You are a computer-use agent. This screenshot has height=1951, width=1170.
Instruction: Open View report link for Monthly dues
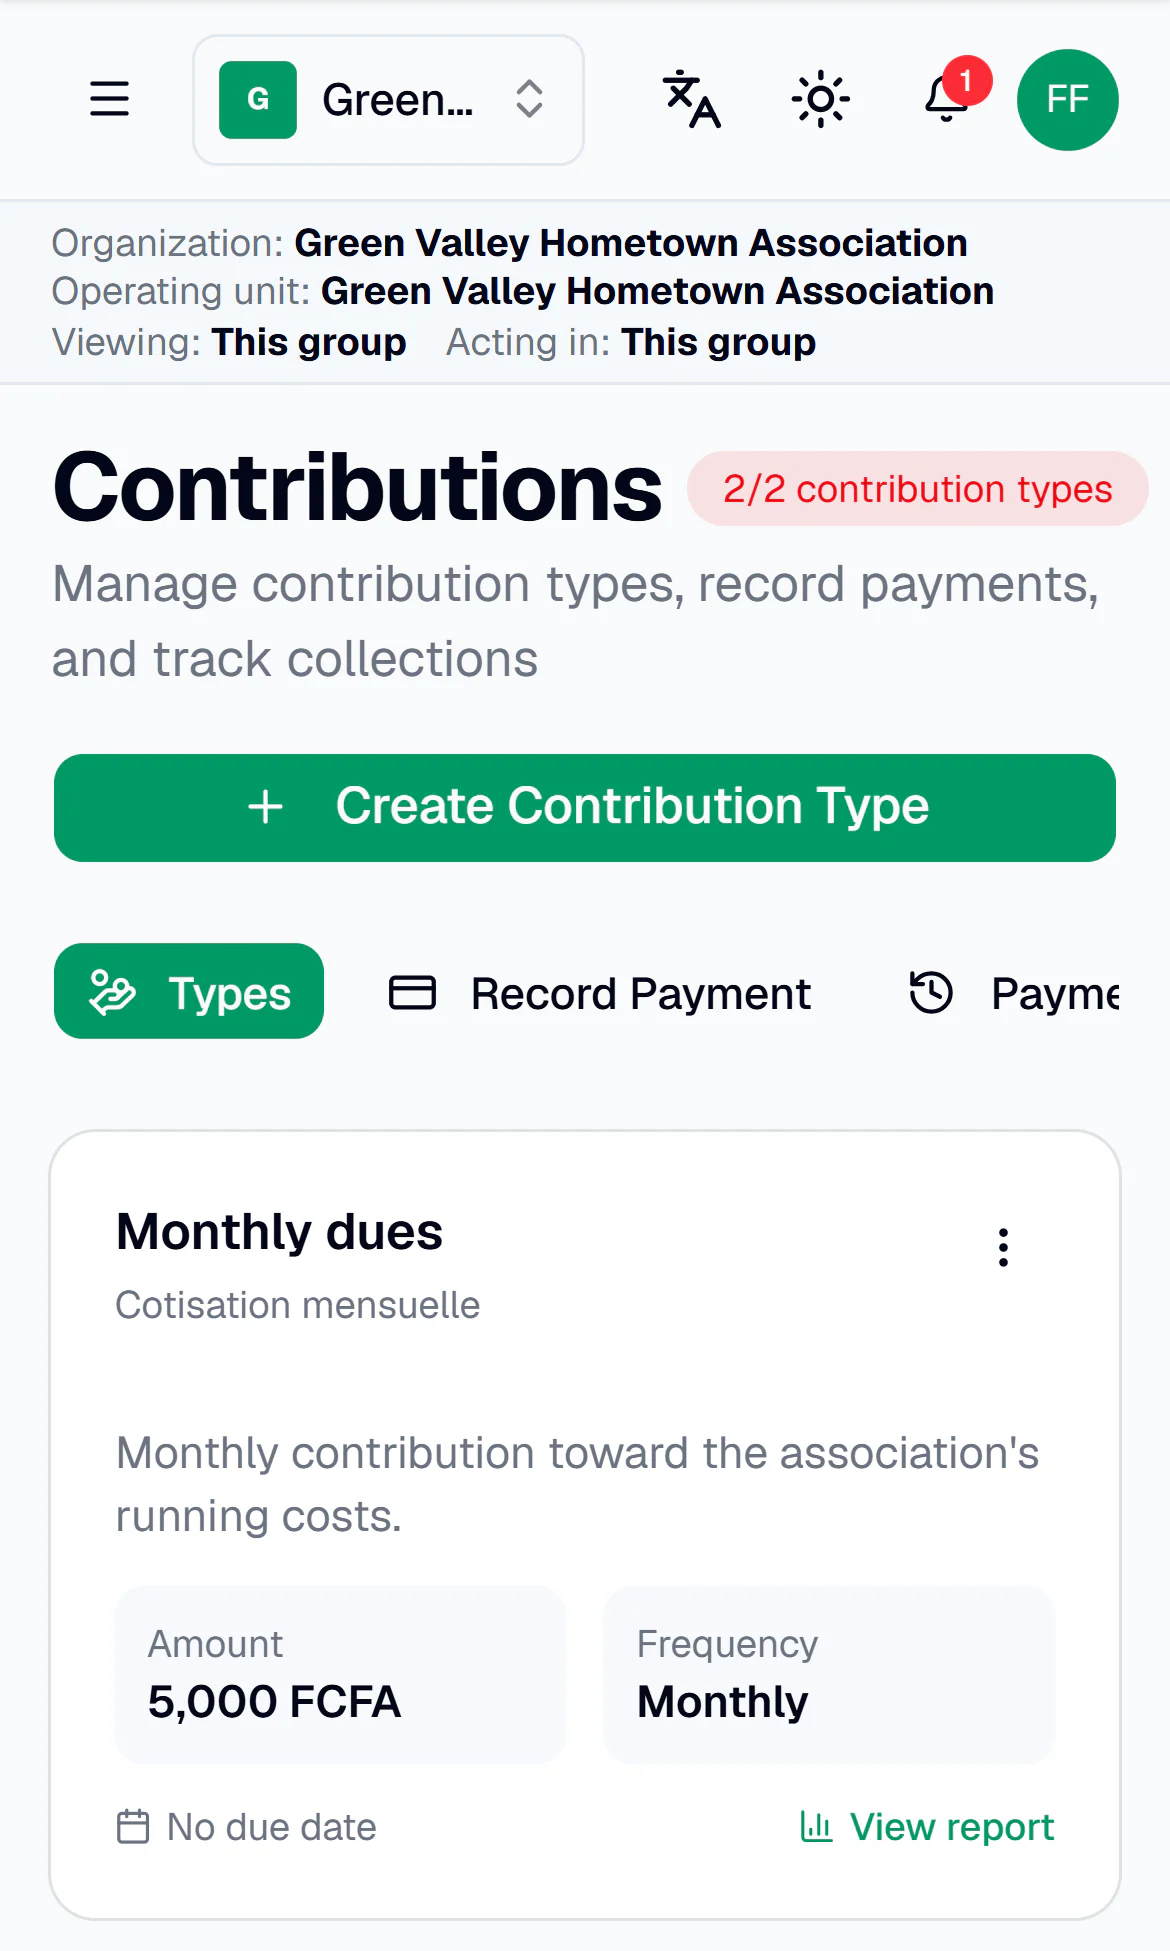(x=927, y=1827)
